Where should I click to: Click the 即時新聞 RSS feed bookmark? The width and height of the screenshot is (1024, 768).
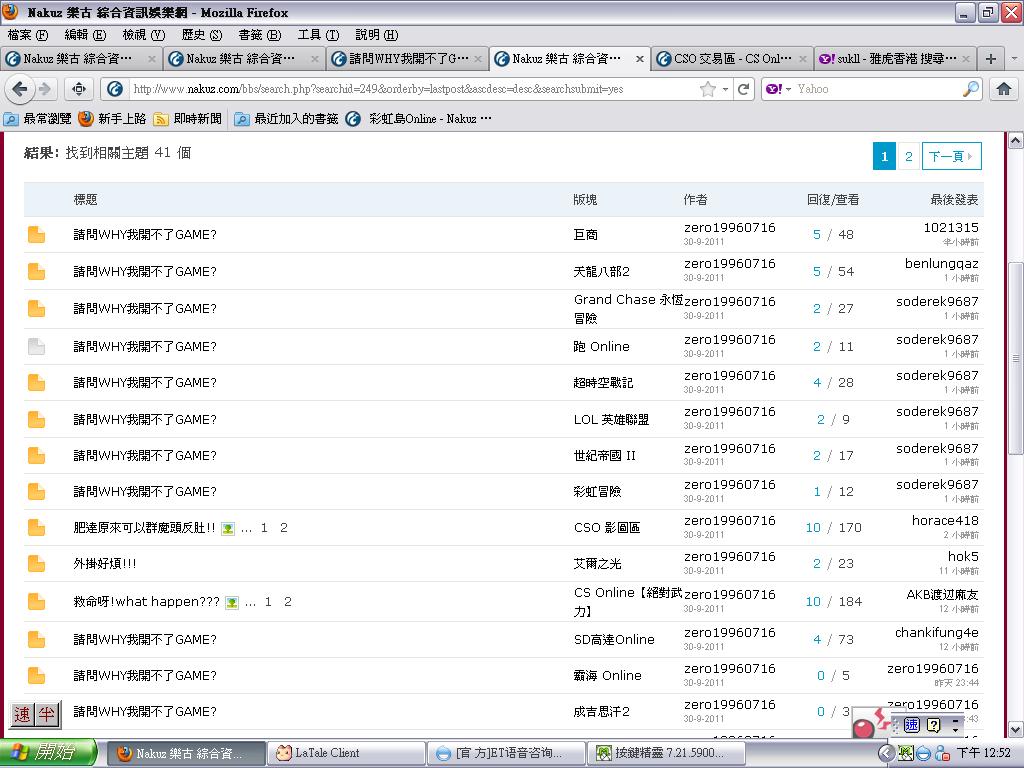pos(187,119)
